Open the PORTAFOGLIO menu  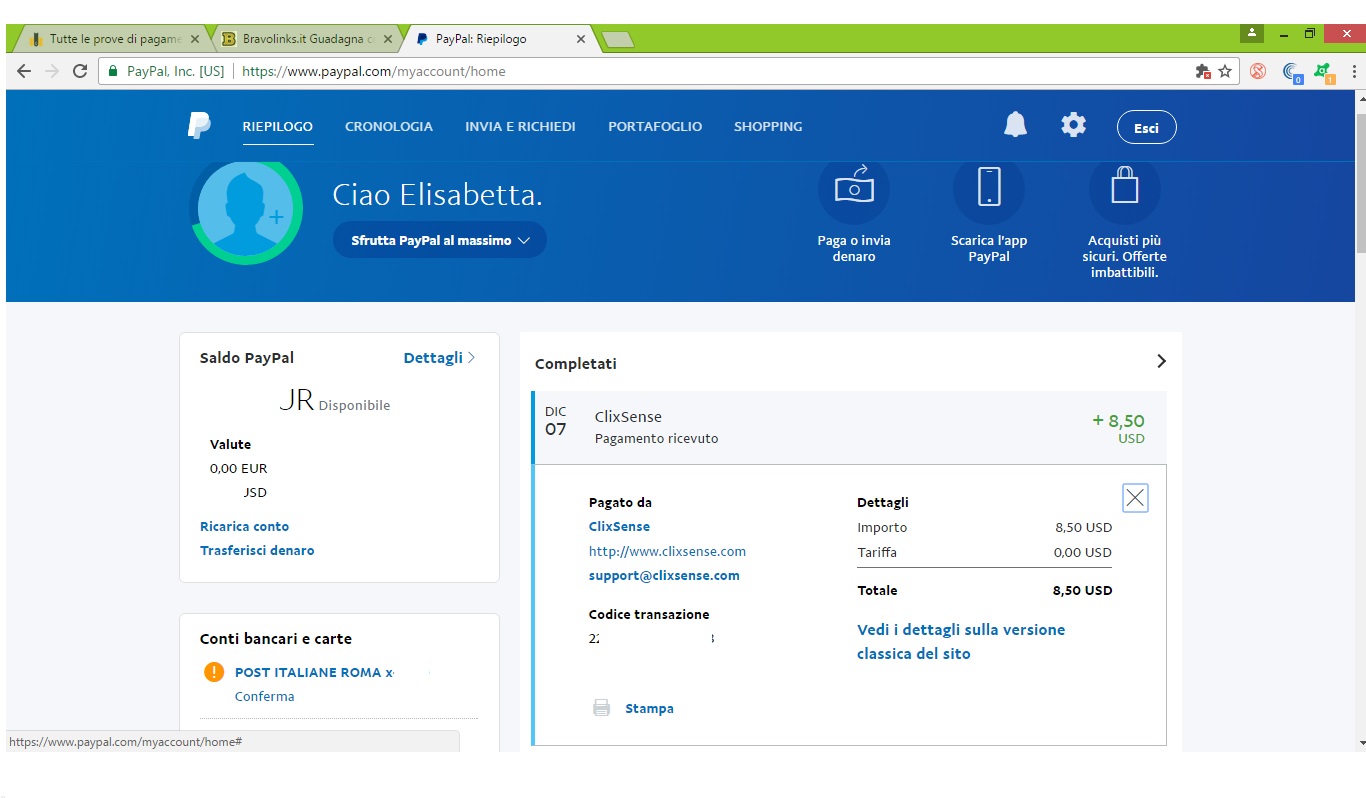pyautogui.click(x=655, y=126)
